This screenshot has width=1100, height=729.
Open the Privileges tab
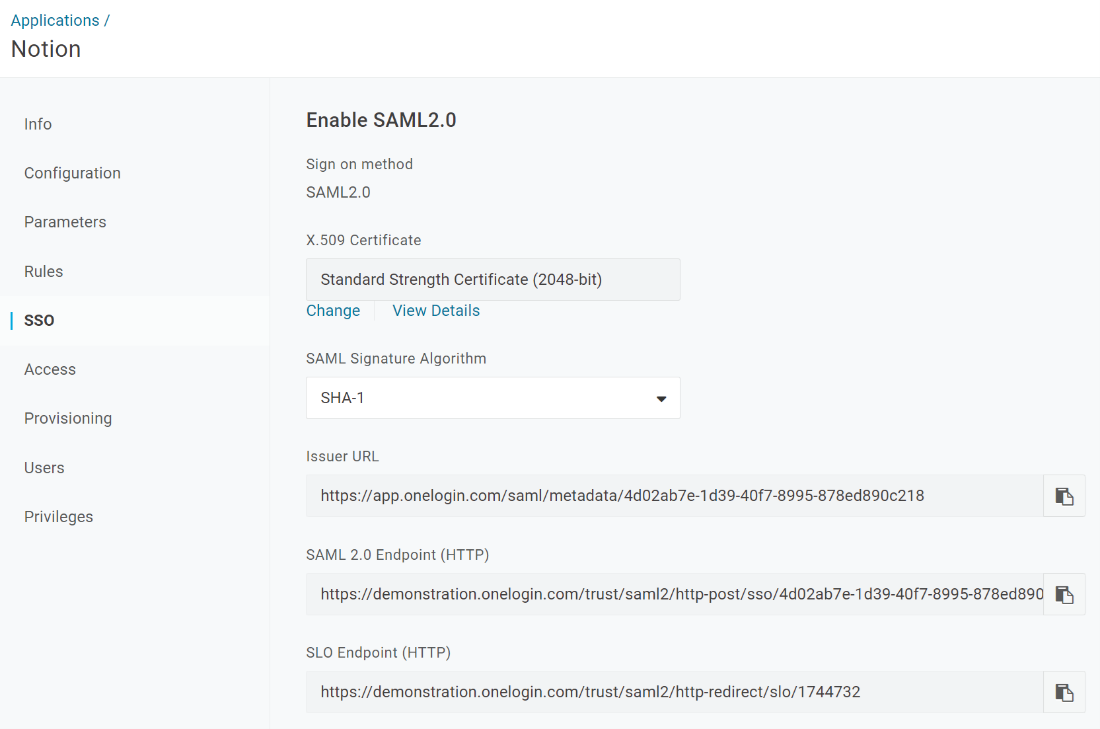click(58, 517)
